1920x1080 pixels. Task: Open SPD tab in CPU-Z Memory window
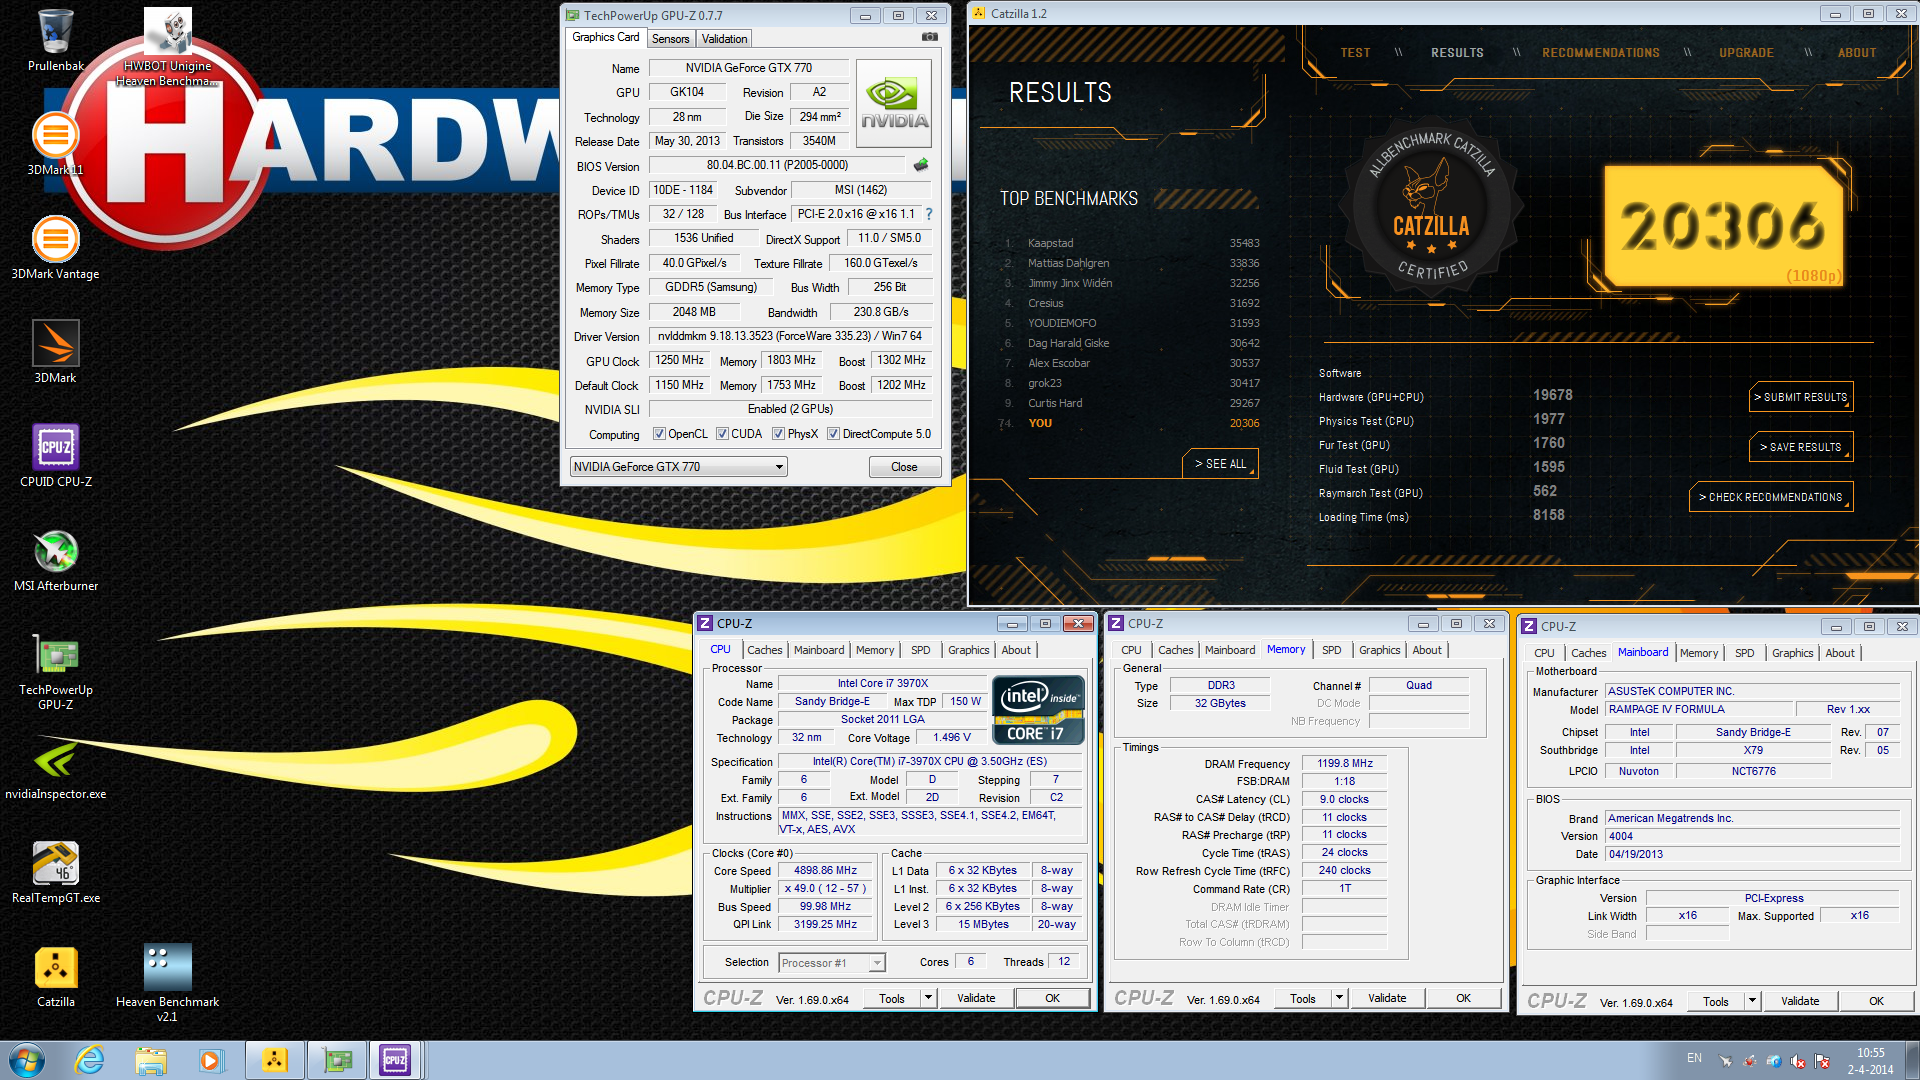(x=1331, y=650)
